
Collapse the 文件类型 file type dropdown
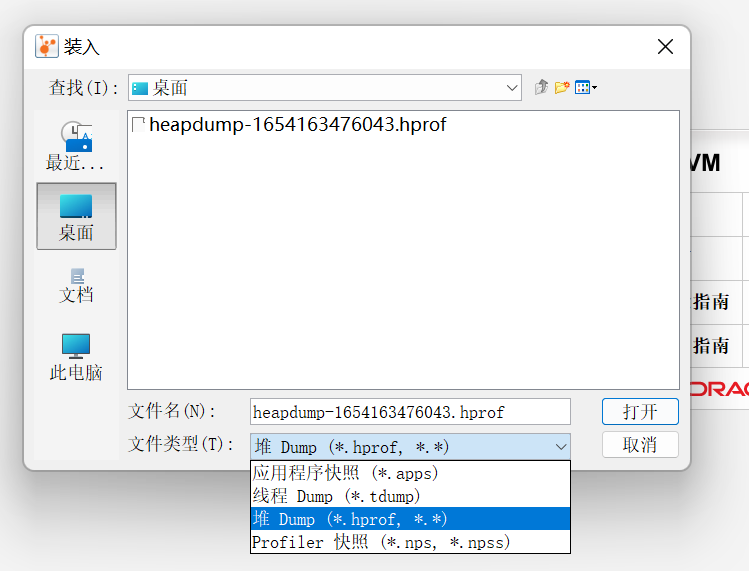point(561,447)
